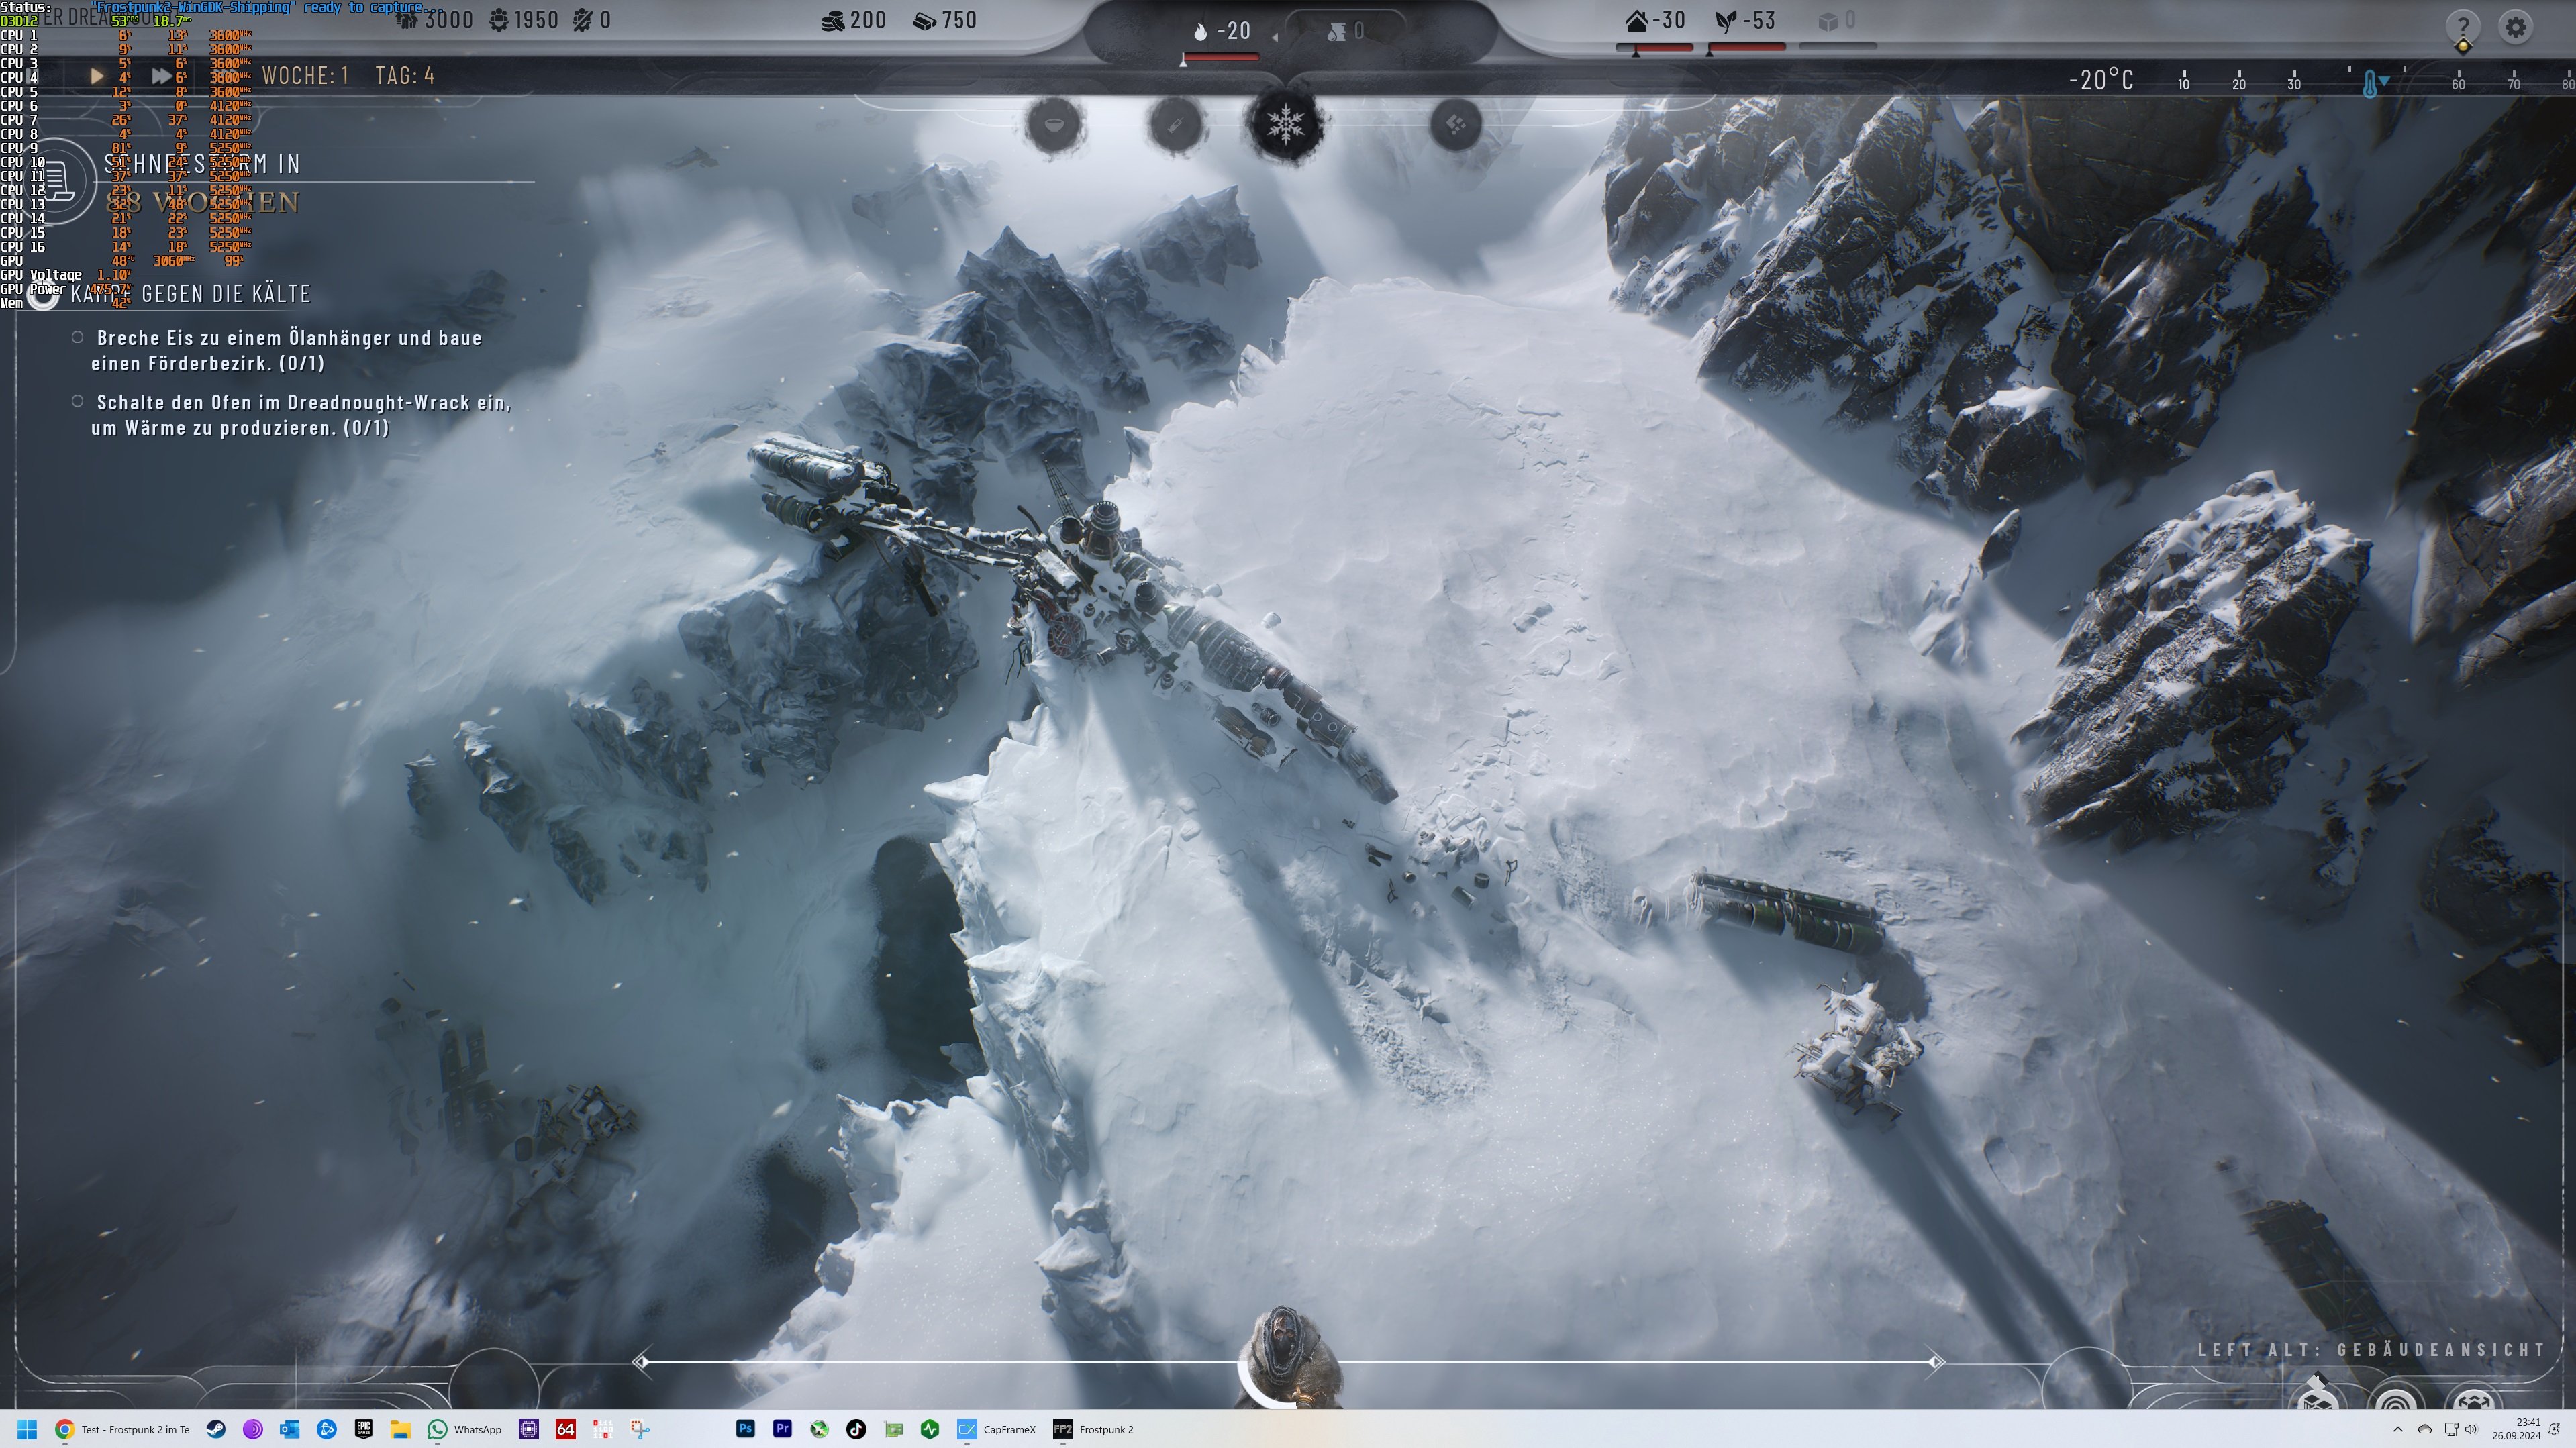Click the heat flame demand indicator
The image size is (2576, 1448).
pos(1221,32)
